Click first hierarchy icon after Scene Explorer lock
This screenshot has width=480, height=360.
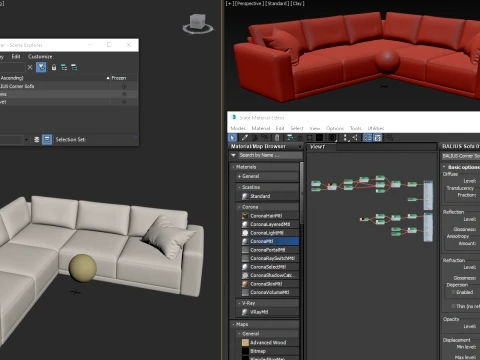64,68
